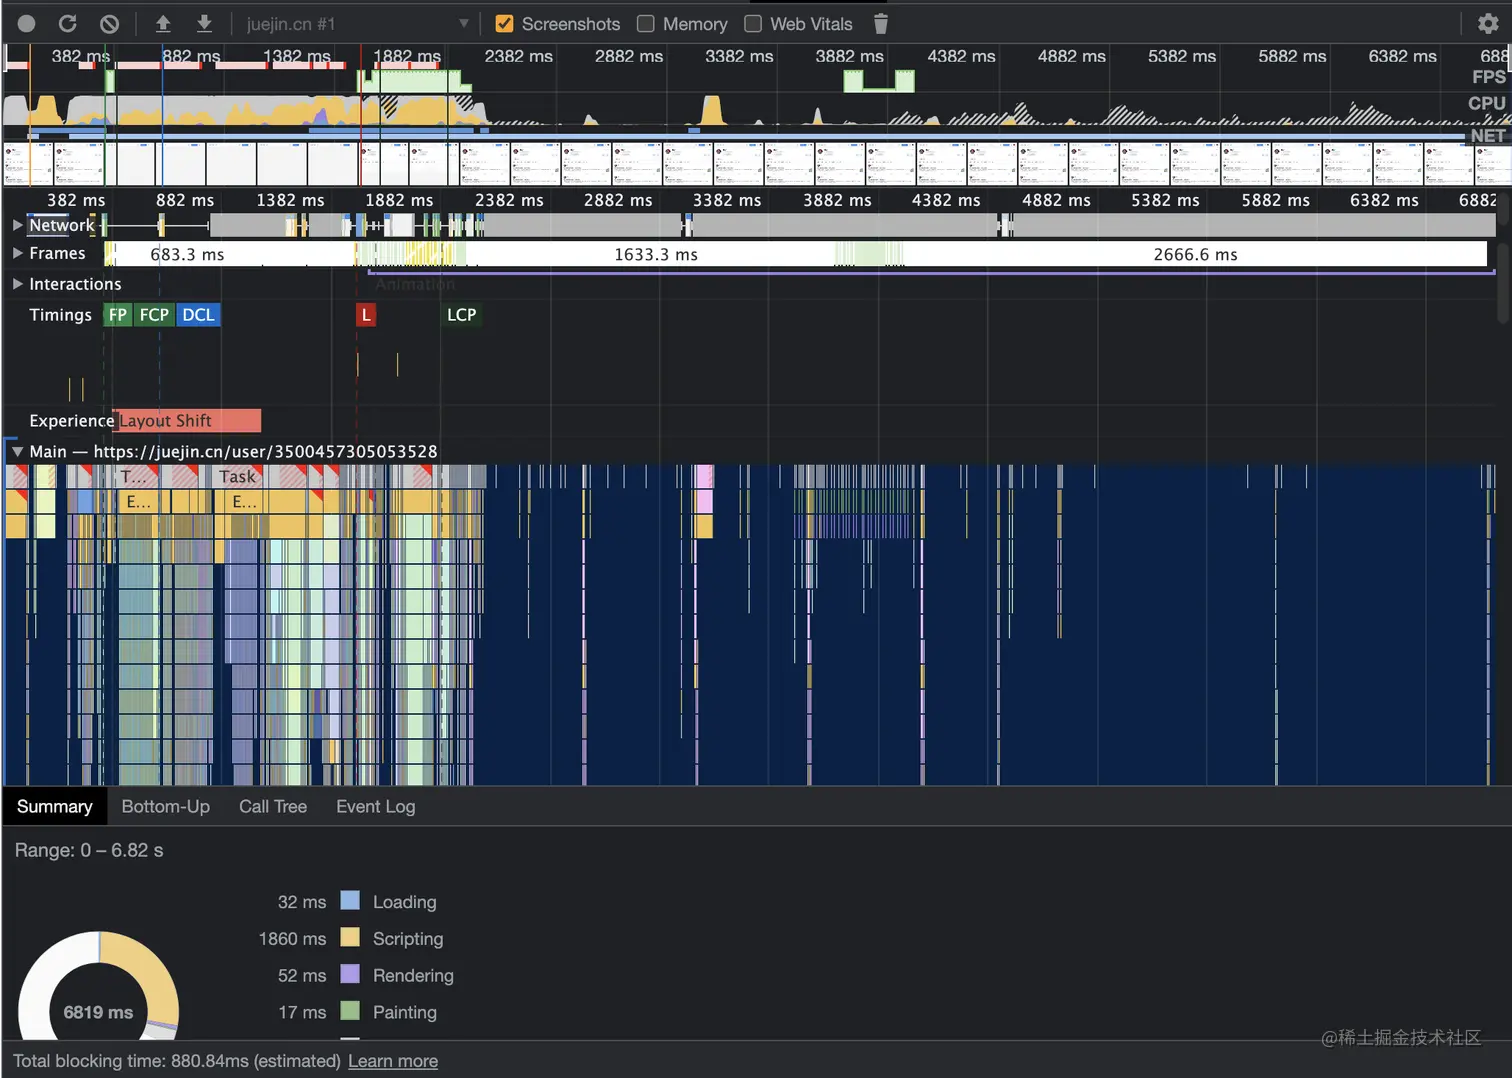Viewport: 1512px width, 1078px height.
Task: Expand the Network track
Action: pyautogui.click(x=18, y=226)
